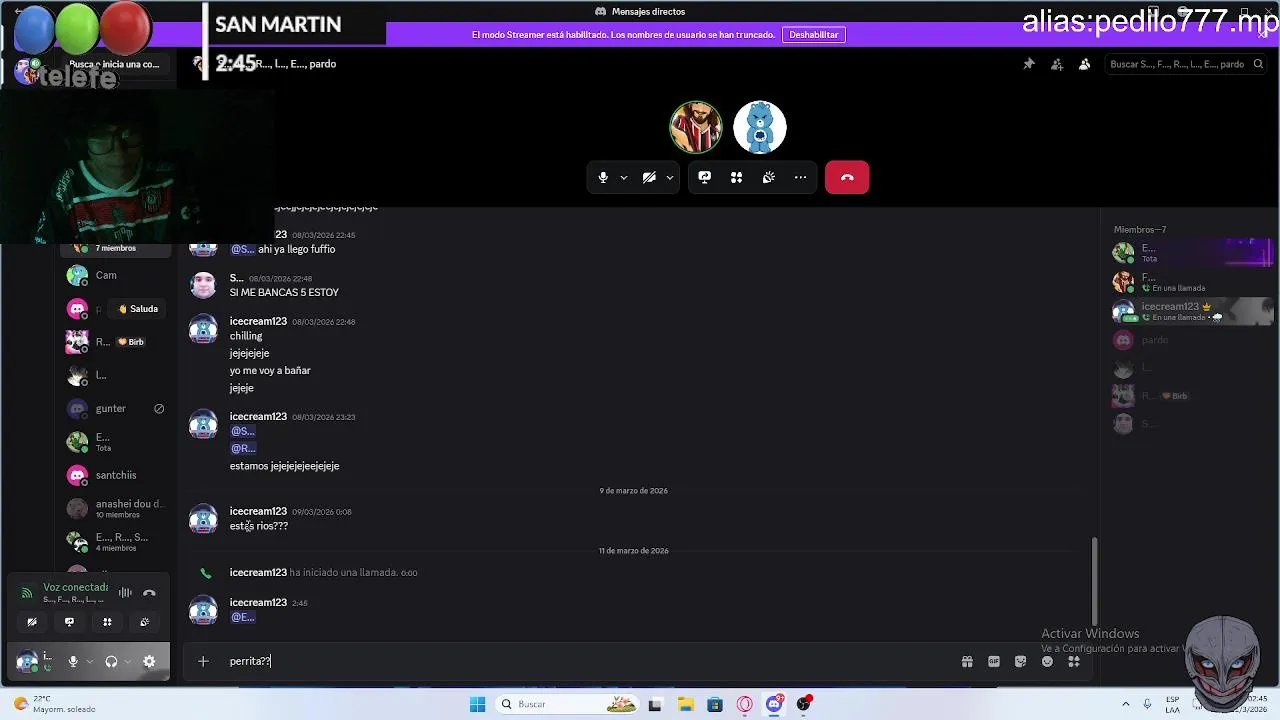Click Windows taskbar Buscar search box
The height and width of the screenshot is (720, 1280).
tap(569, 704)
